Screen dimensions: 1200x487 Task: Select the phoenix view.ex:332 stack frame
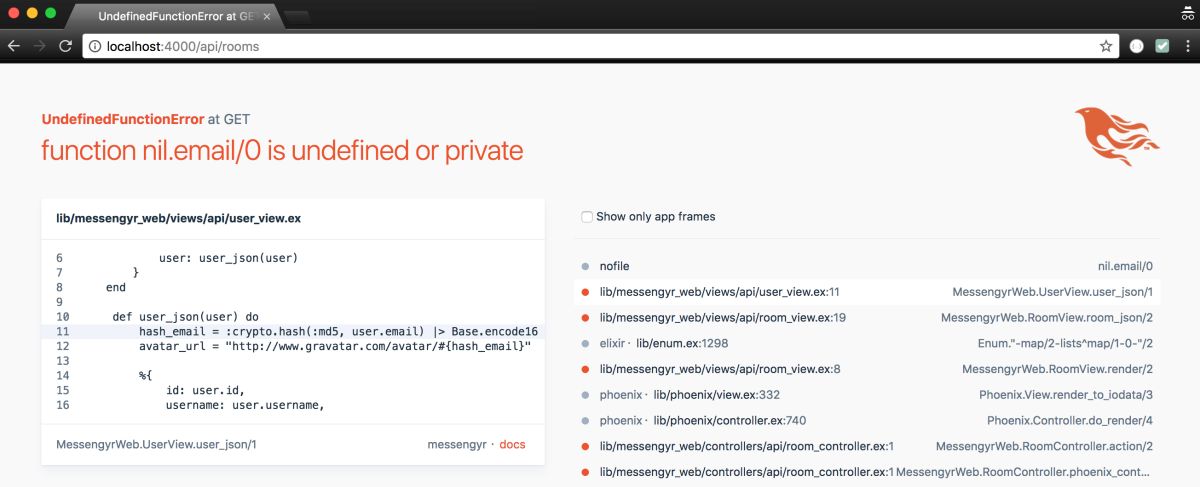866,395
